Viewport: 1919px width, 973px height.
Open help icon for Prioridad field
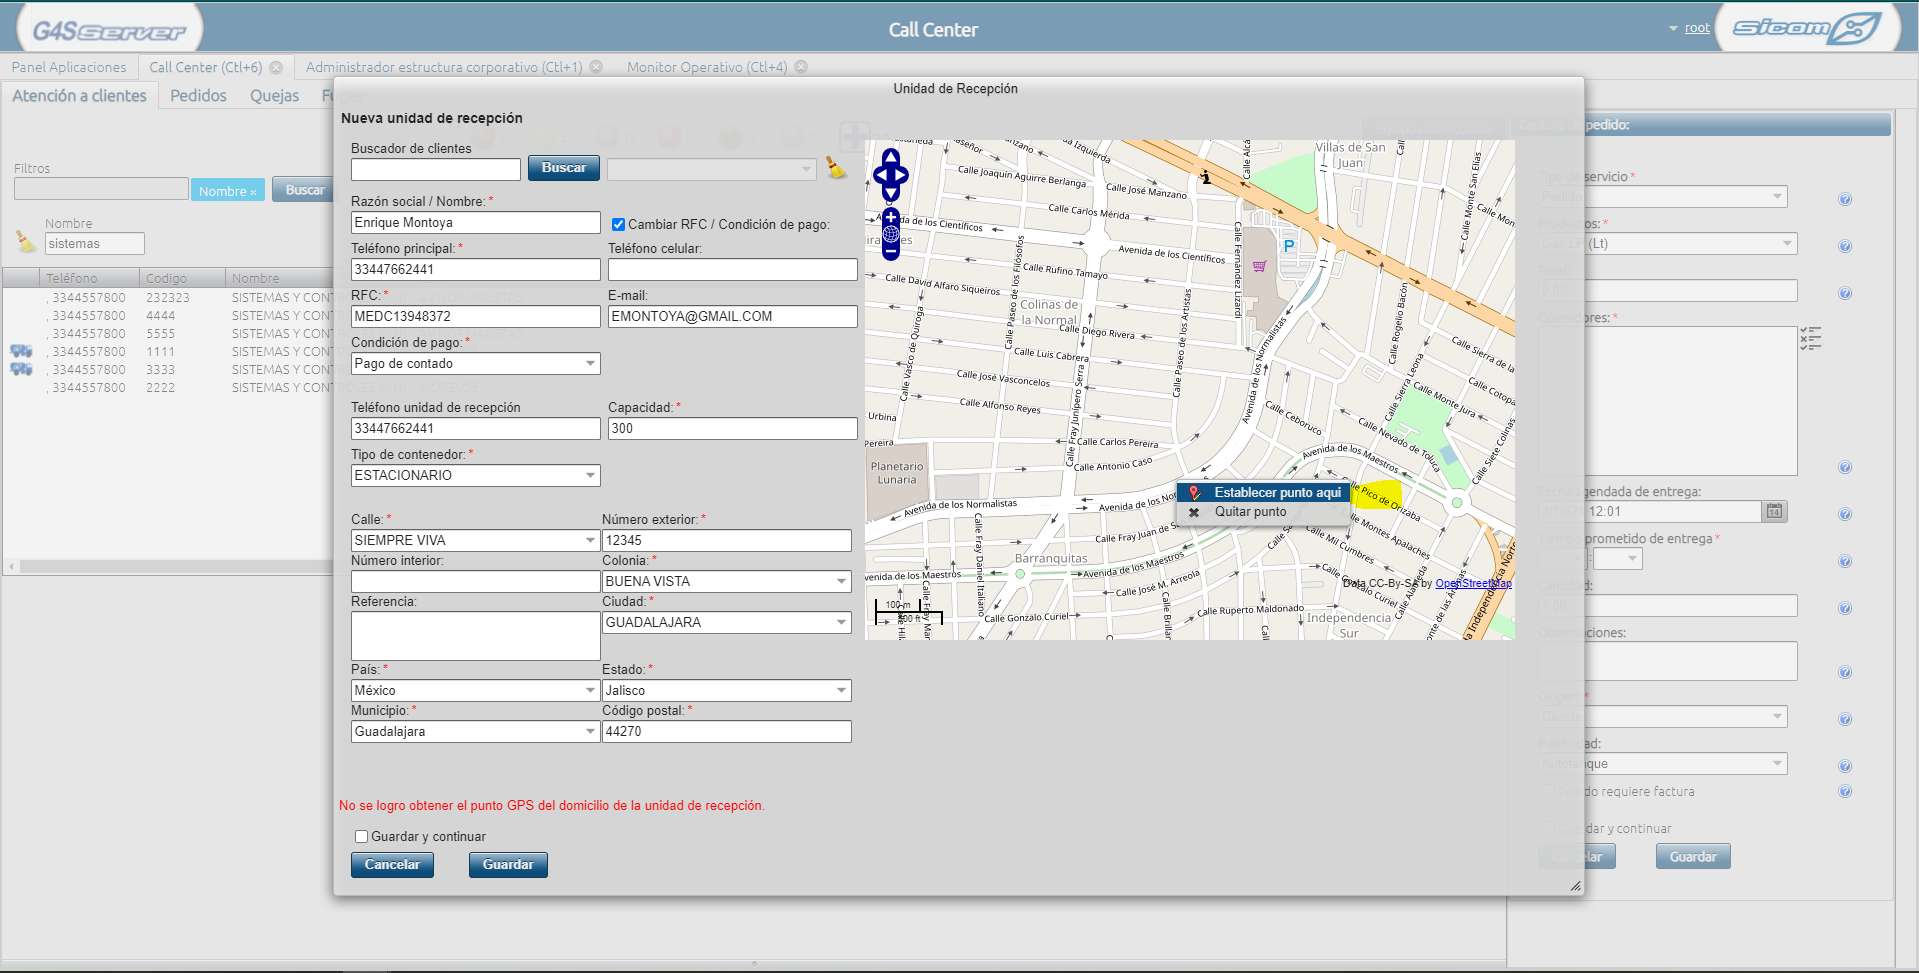(x=1845, y=766)
